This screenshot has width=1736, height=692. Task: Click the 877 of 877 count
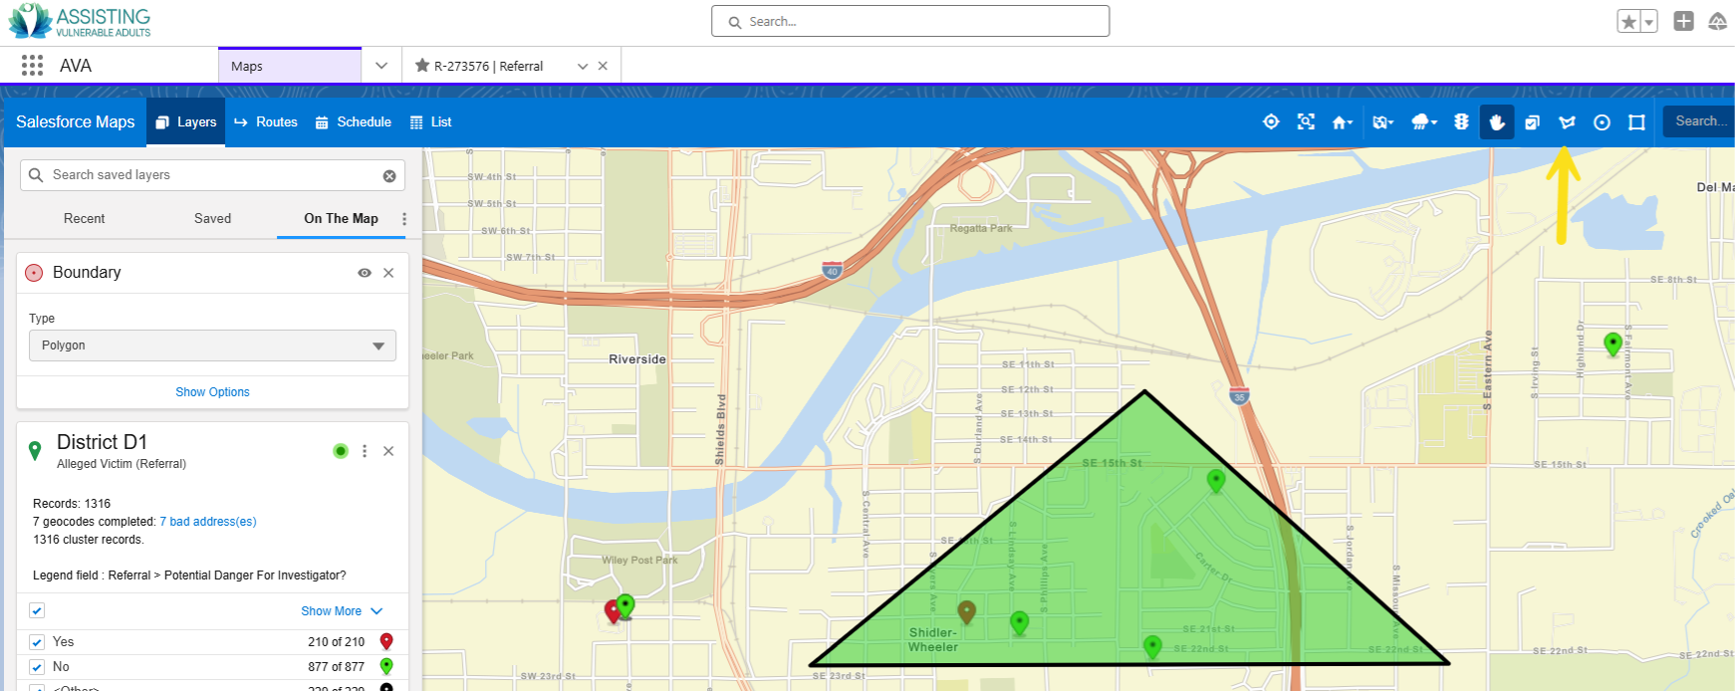tap(336, 667)
